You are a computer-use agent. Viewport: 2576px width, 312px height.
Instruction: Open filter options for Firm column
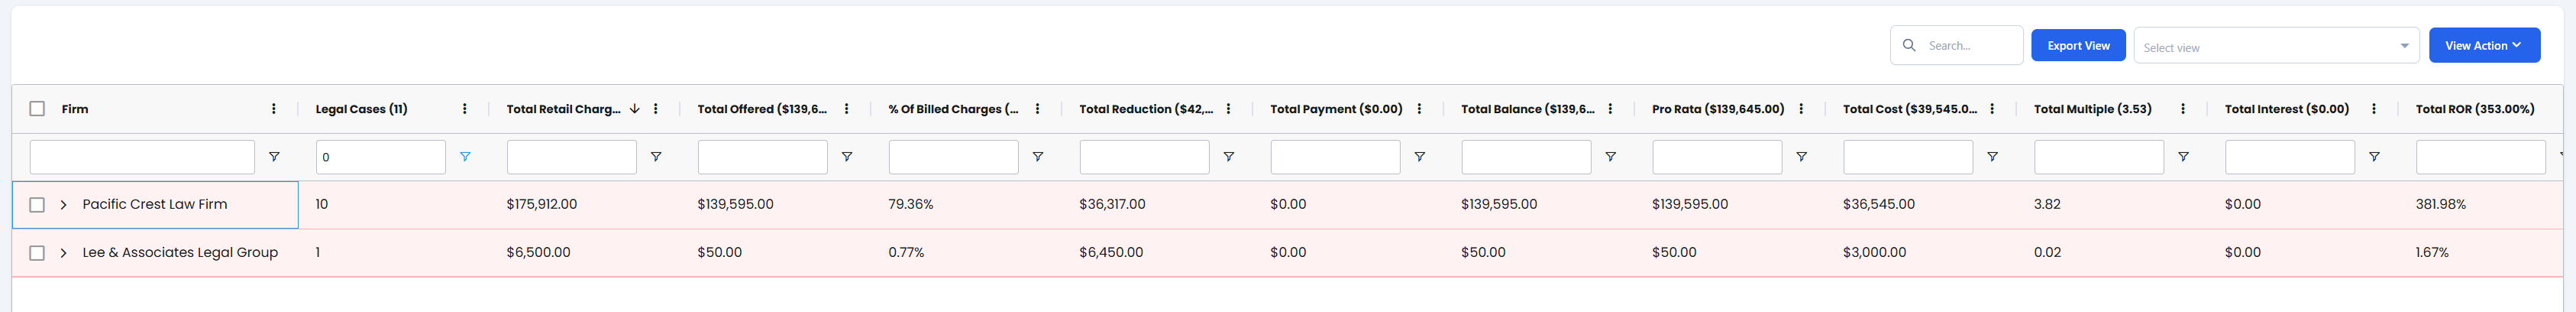273,157
